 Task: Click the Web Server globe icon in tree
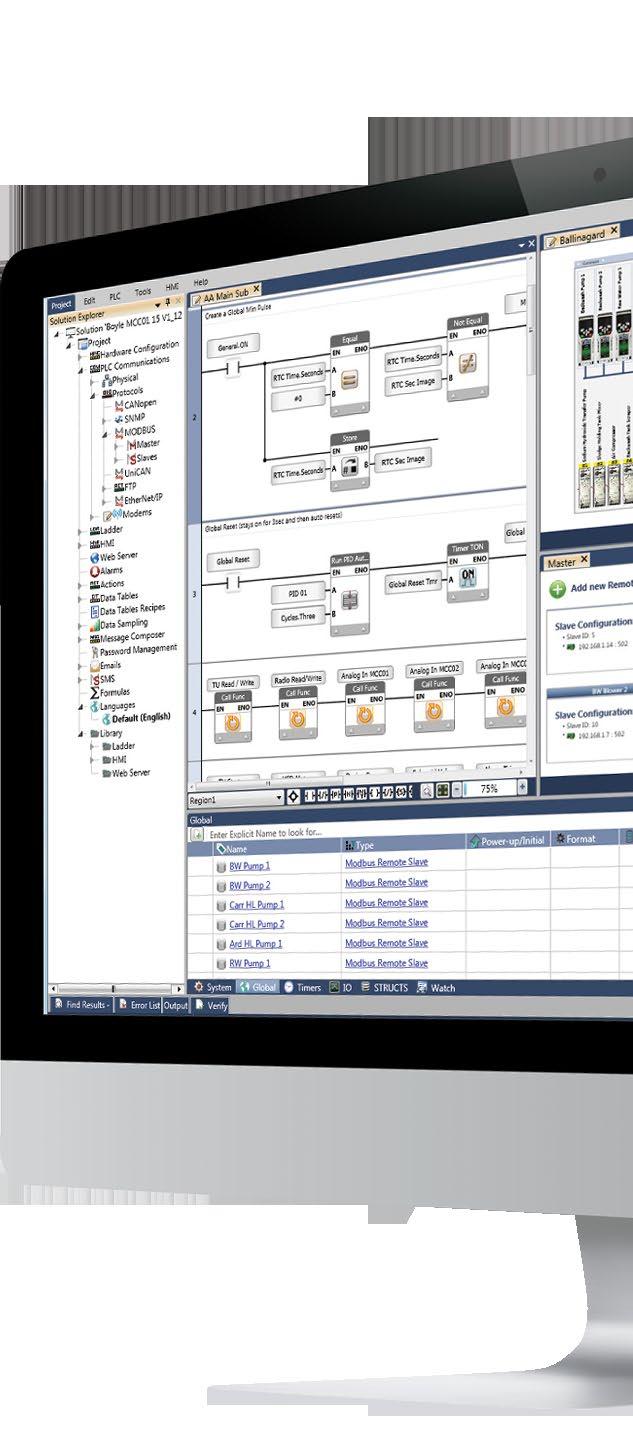click(96, 558)
